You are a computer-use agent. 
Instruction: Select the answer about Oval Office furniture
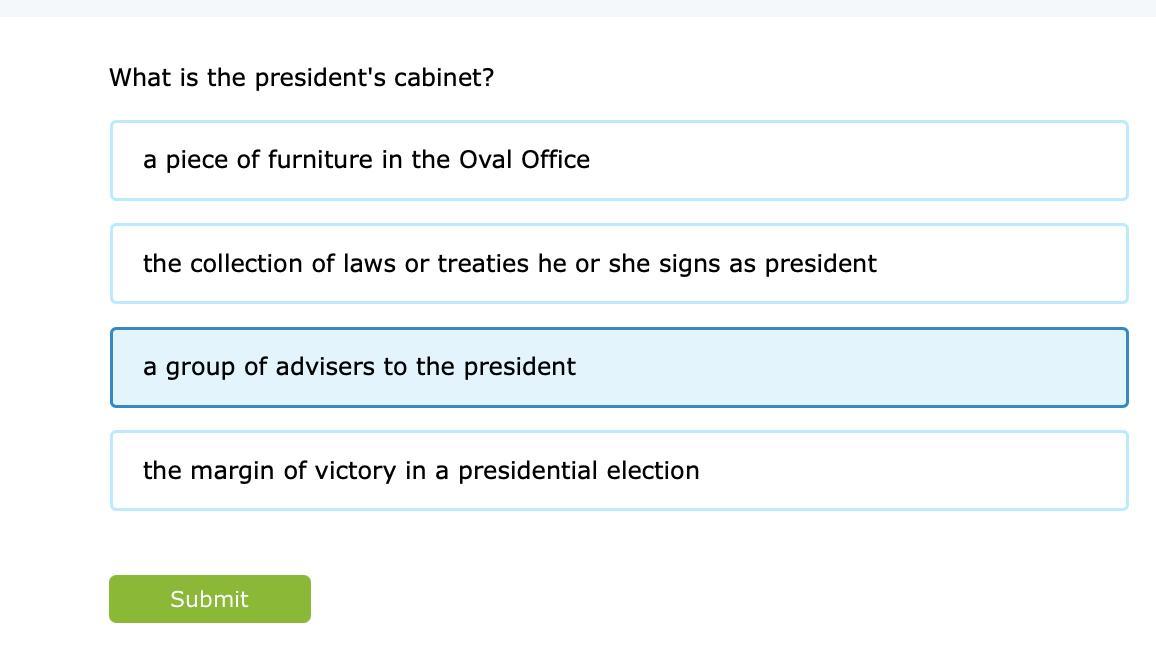pyautogui.click(x=618, y=161)
